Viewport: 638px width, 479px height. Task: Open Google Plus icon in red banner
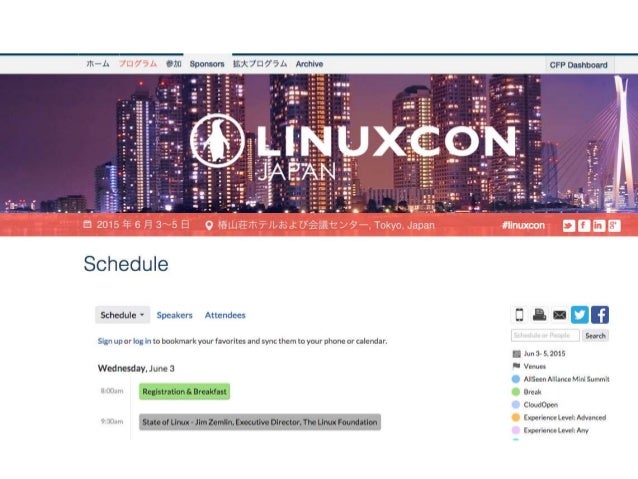click(x=614, y=225)
